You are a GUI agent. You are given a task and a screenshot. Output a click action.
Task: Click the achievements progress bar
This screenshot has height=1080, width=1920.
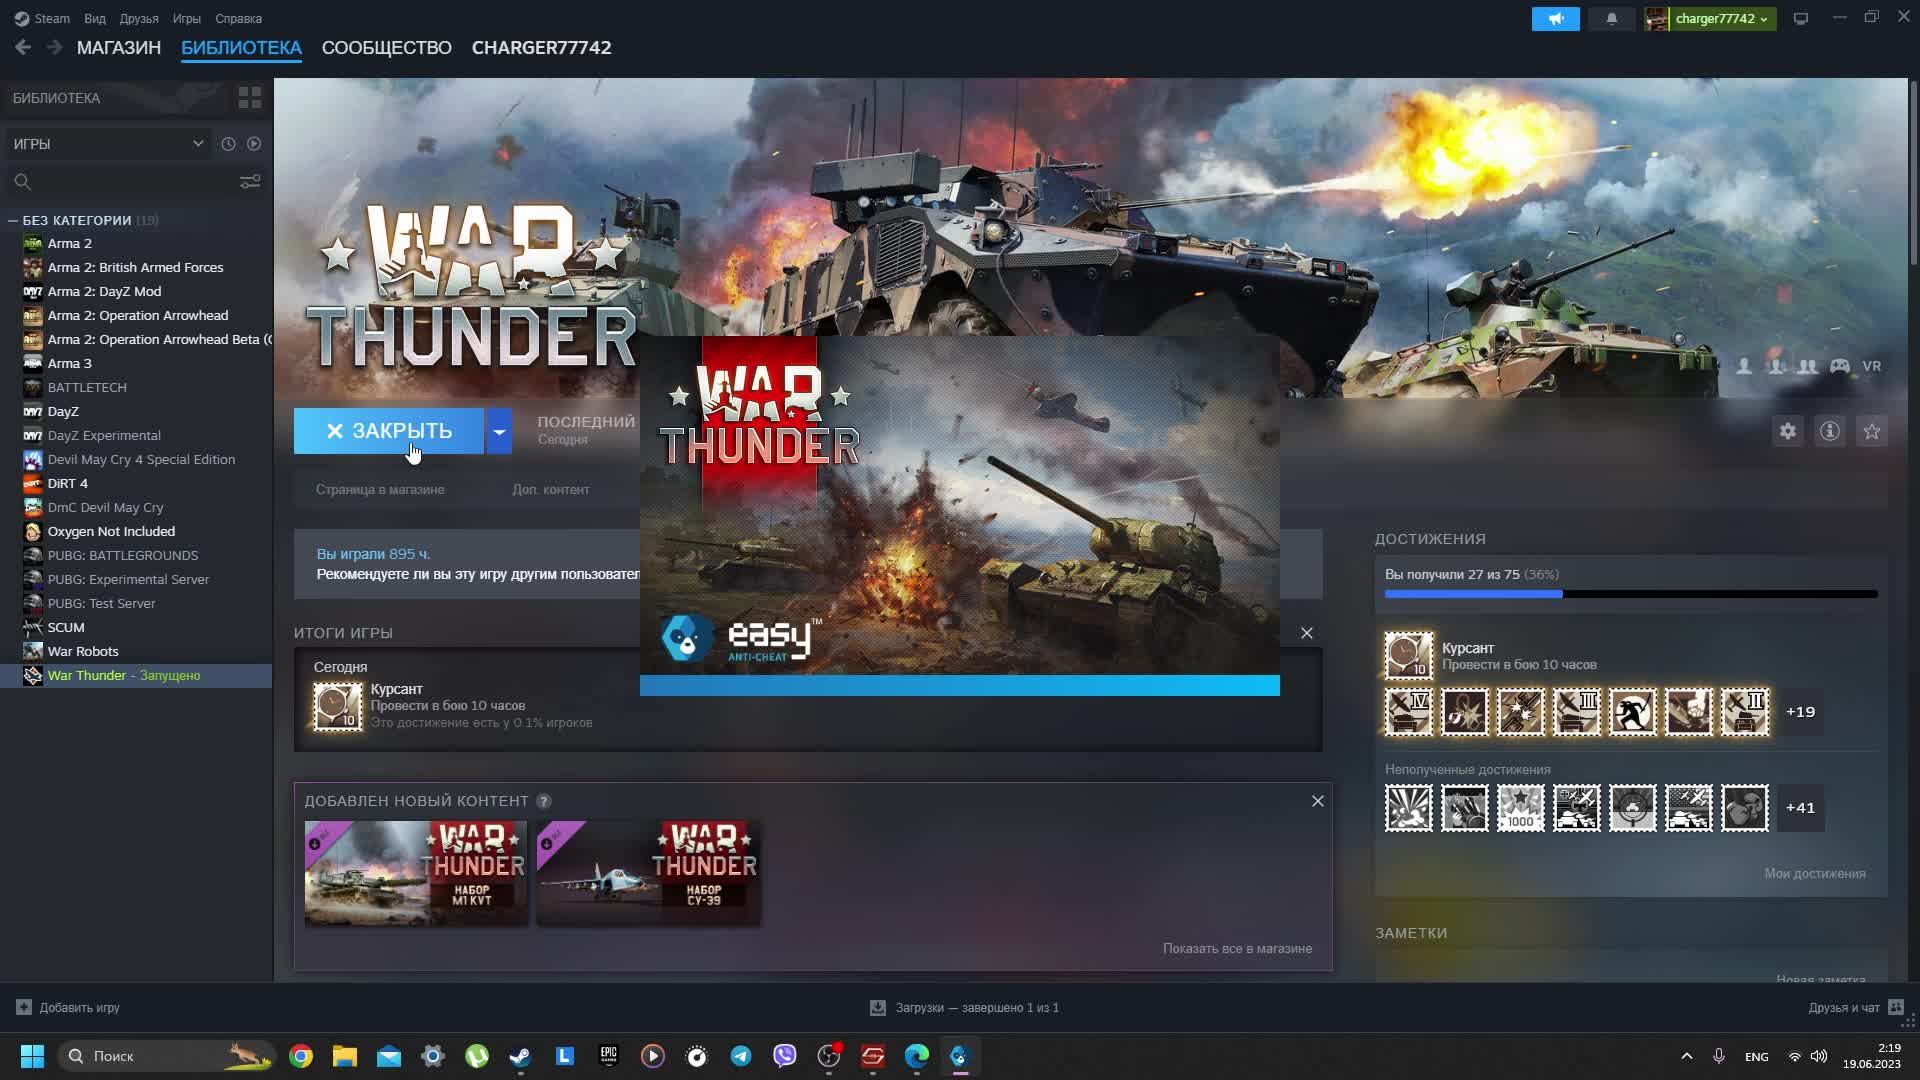tap(1630, 594)
